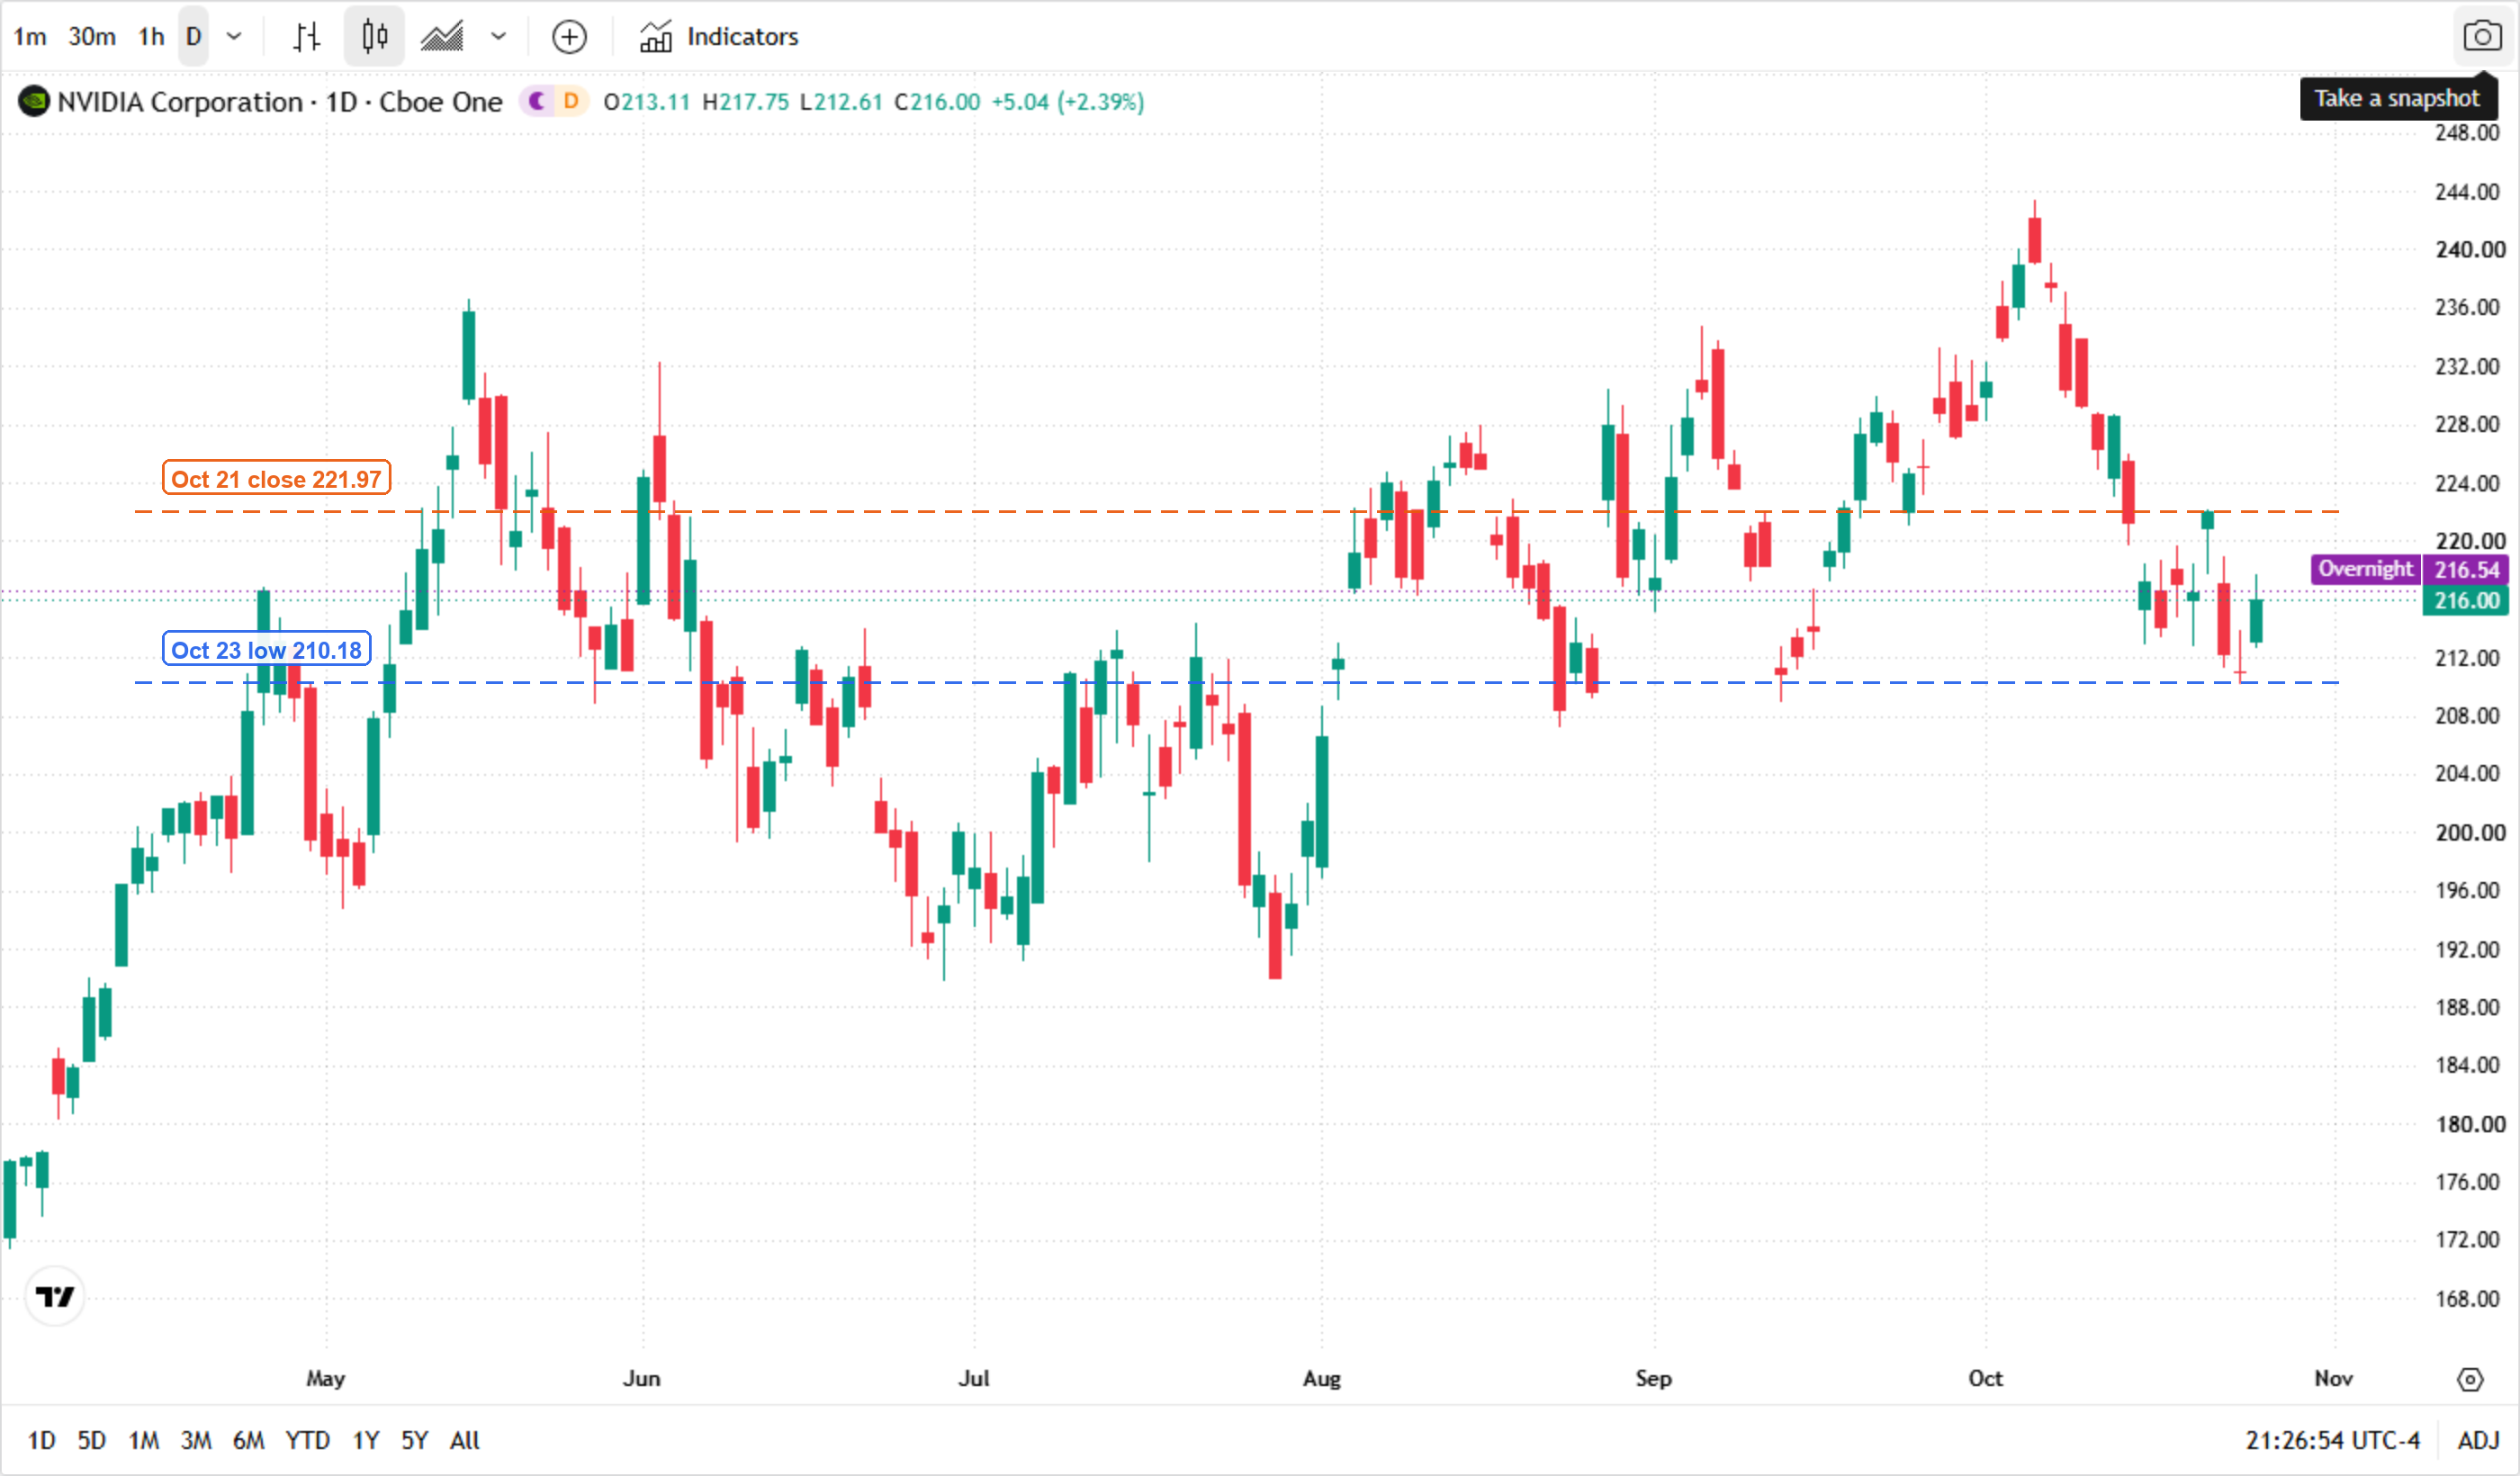Click the NVIDIA logo icon
The image size is (2520, 1476).
click(34, 102)
